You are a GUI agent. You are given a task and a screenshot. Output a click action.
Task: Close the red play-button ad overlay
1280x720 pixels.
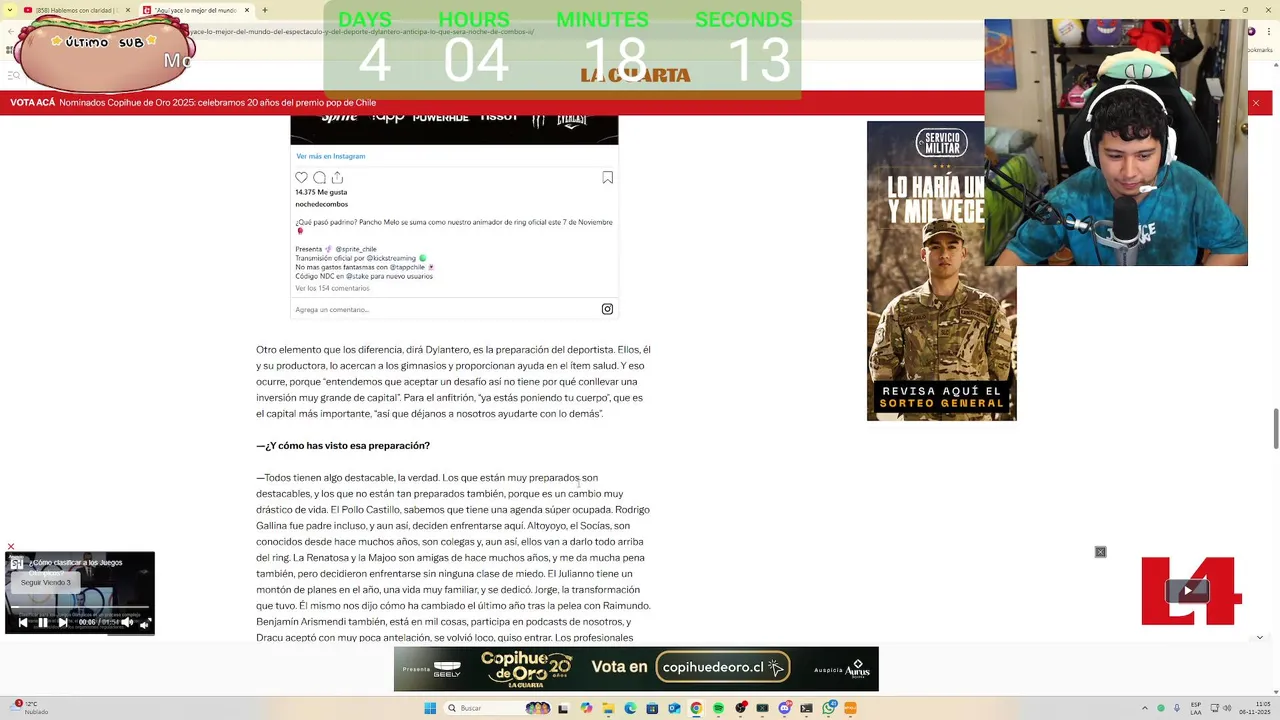coord(1100,552)
